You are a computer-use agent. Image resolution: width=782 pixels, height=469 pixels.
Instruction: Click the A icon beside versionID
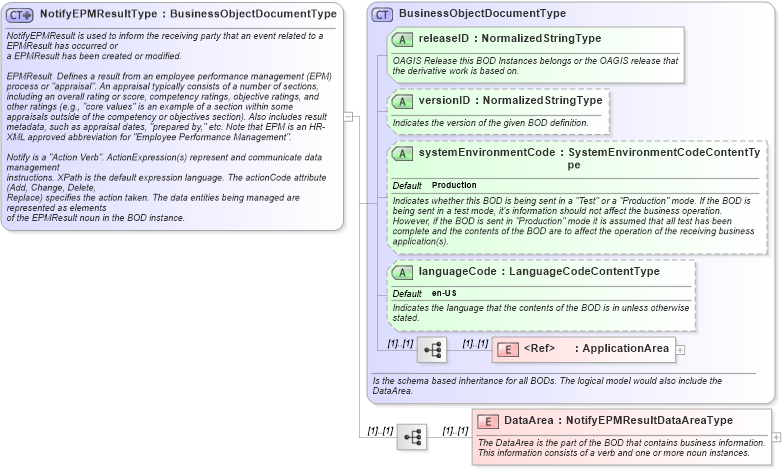pyautogui.click(x=402, y=102)
